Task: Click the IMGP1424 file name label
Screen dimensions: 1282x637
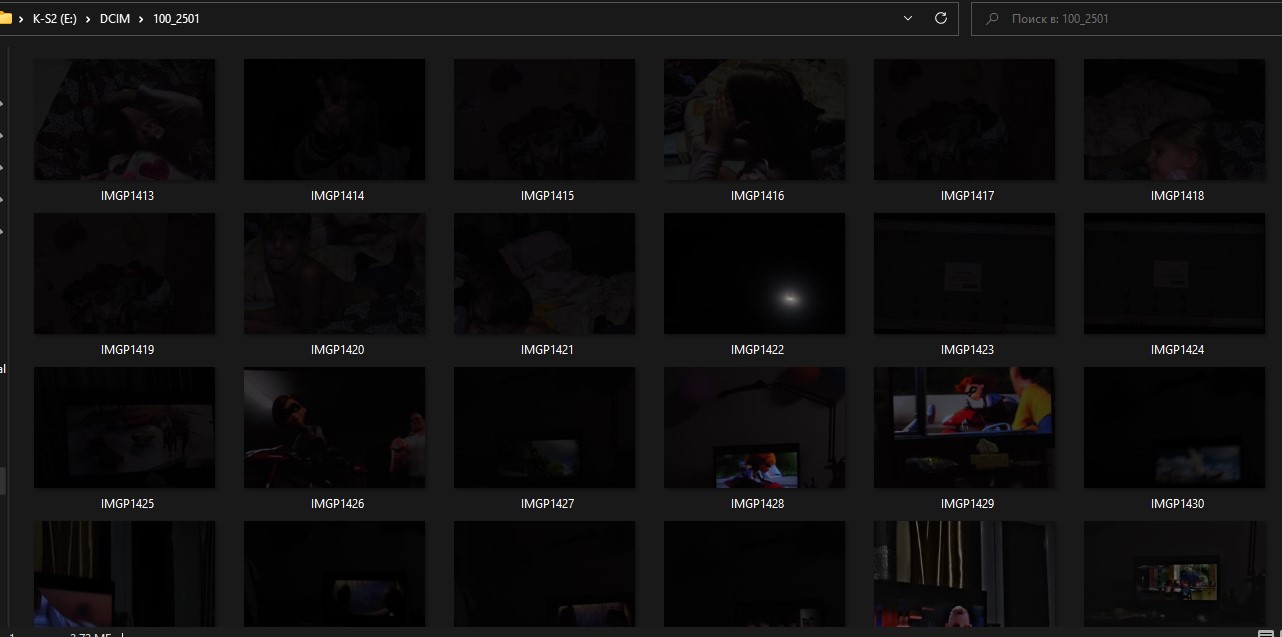Action: click(x=1177, y=350)
